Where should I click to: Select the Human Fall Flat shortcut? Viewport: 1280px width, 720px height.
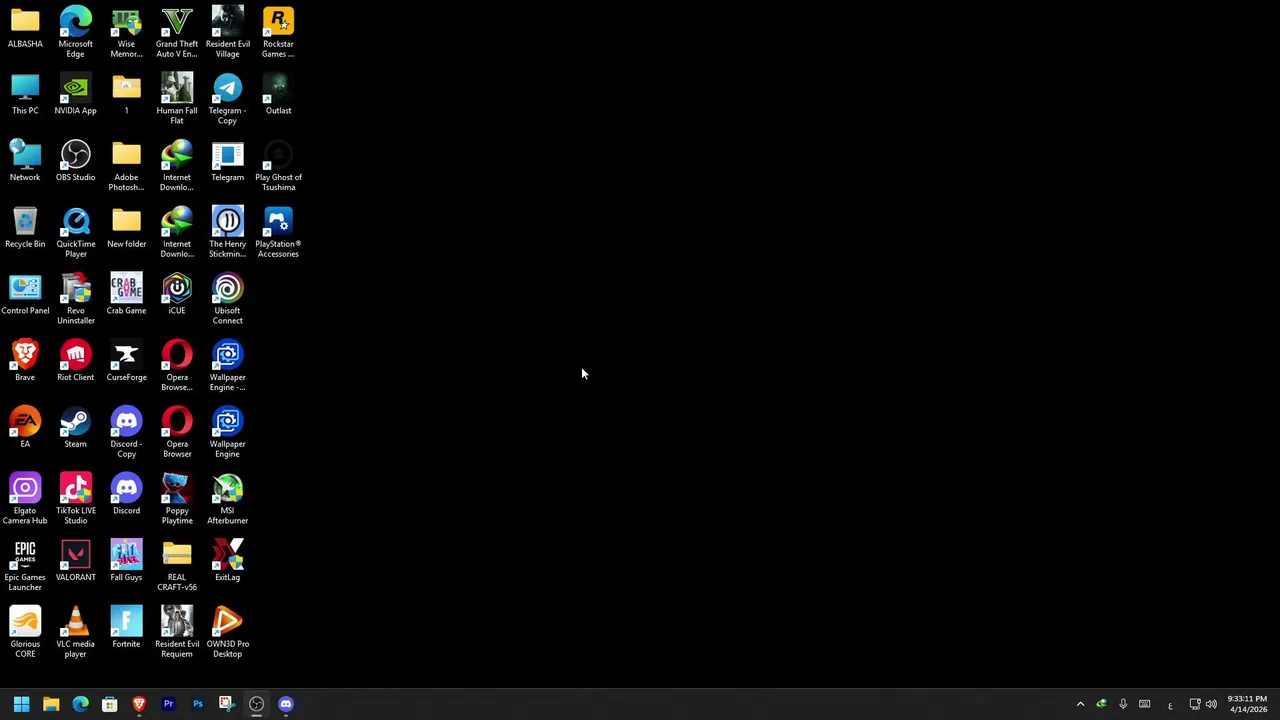(x=177, y=99)
